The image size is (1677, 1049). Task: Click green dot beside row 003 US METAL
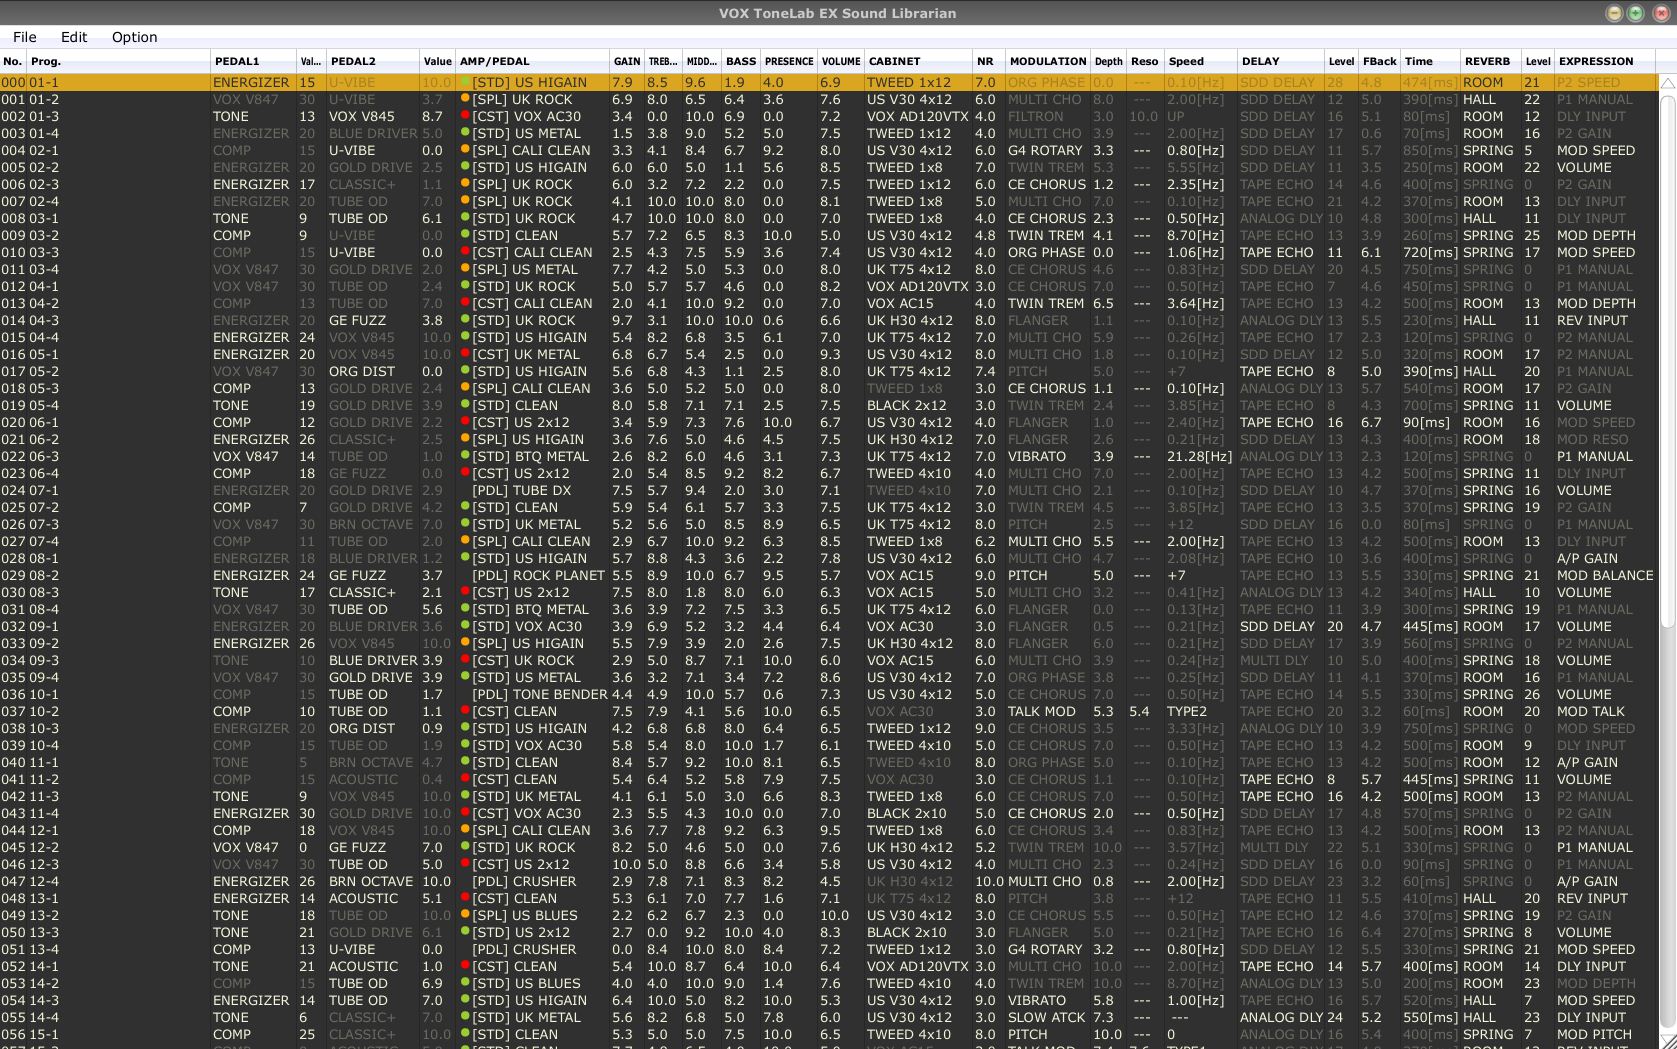coord(465,133)
